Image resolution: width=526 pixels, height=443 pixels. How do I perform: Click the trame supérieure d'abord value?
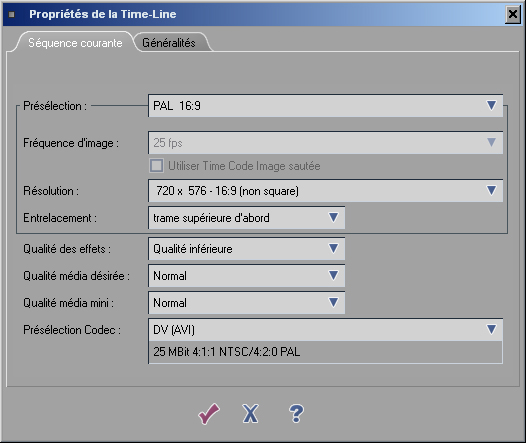click(211, 218)
